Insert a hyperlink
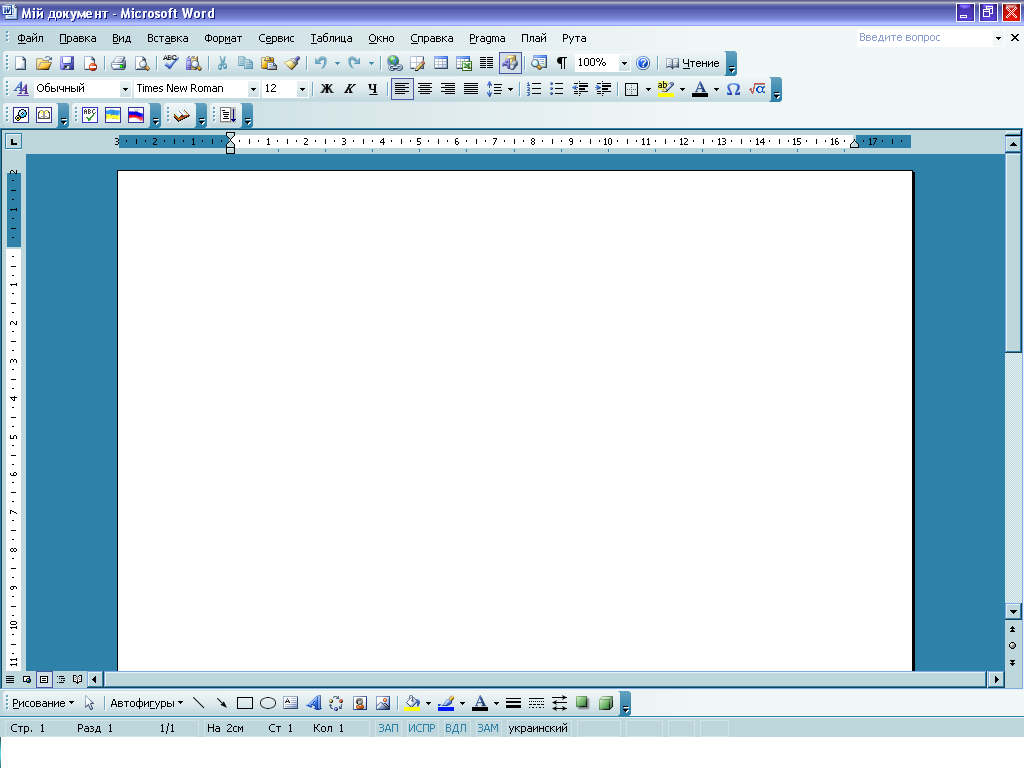Screen dimensions: 1024x768 (394, 63)
